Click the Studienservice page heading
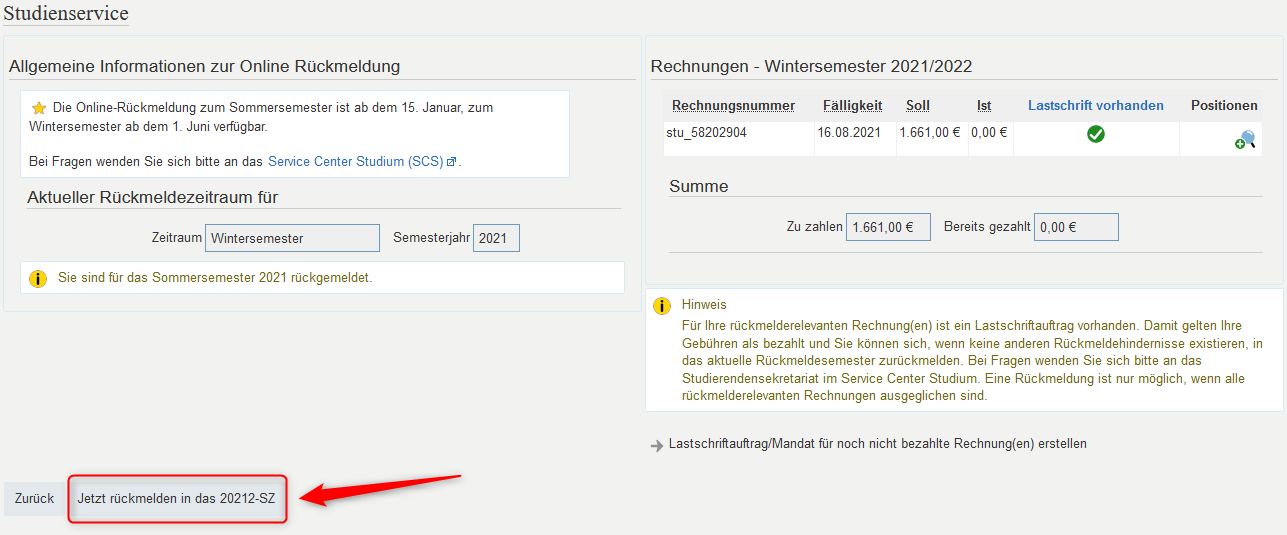Viewport: 1287px width, 535px height. [66, 13]
